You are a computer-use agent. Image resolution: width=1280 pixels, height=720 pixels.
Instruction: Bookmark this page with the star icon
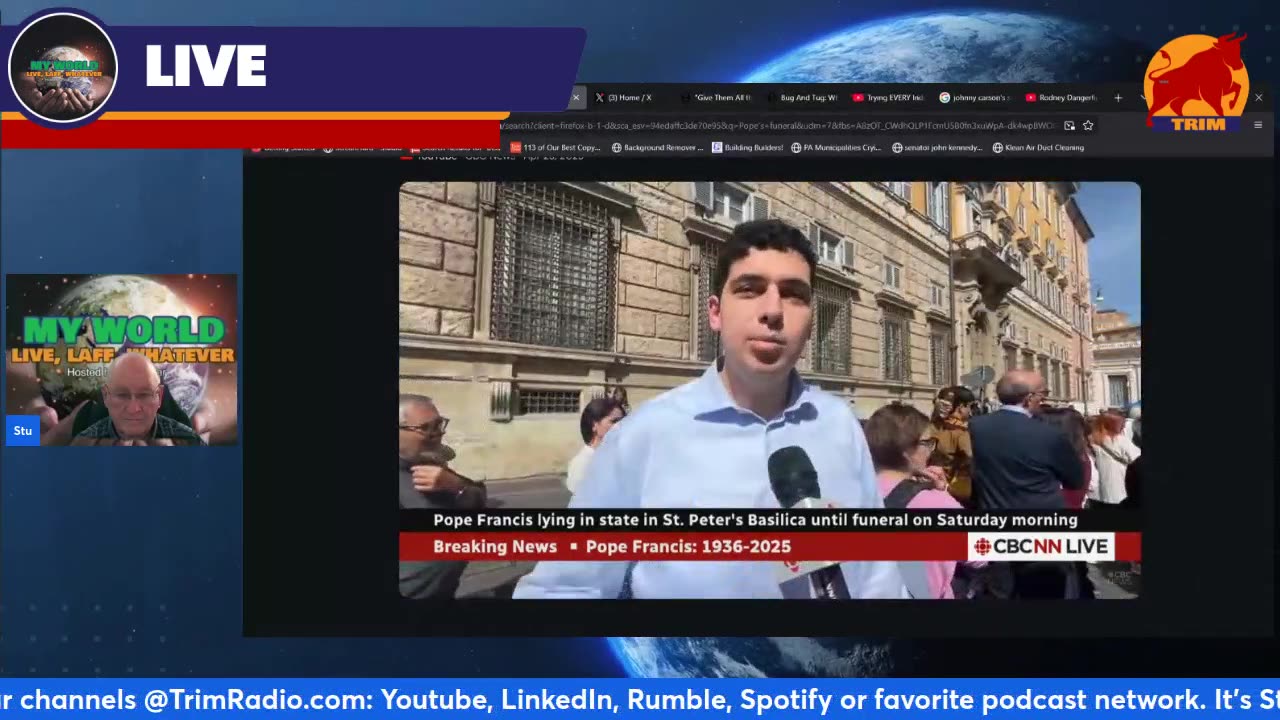point(1088,125)
